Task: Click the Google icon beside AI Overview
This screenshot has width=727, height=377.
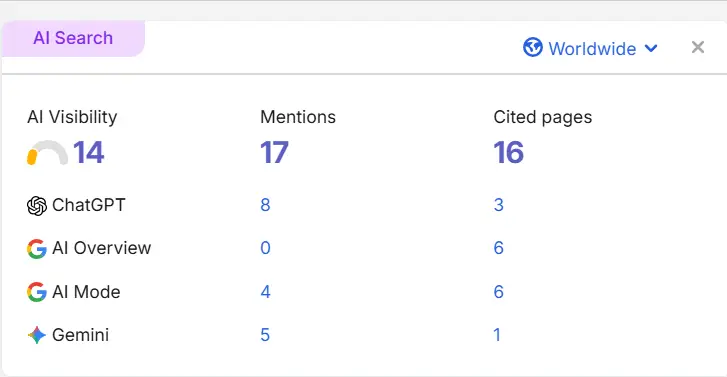Action: tap(37, 249)
